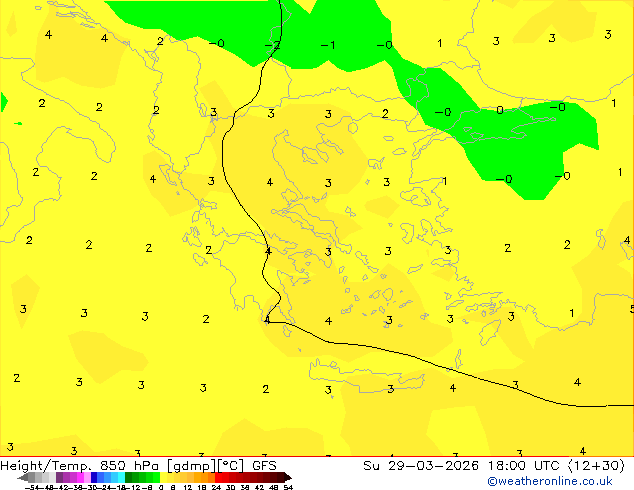
Task: Click the bright red swatch at legend value 24
Action: pos(218,477)
